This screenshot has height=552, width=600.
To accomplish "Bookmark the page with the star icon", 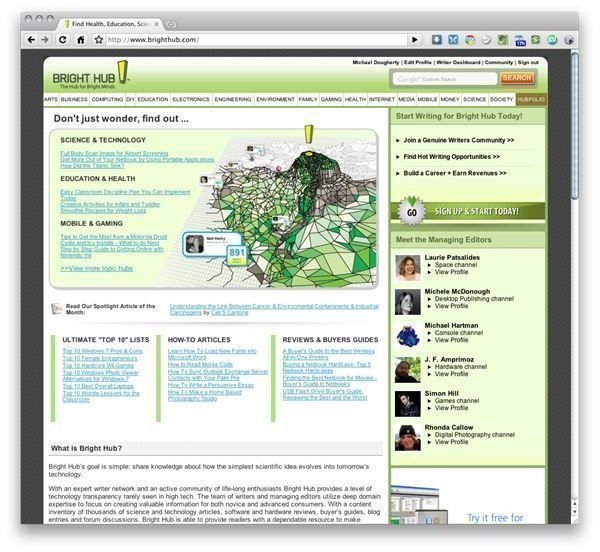I will point(99,39).
